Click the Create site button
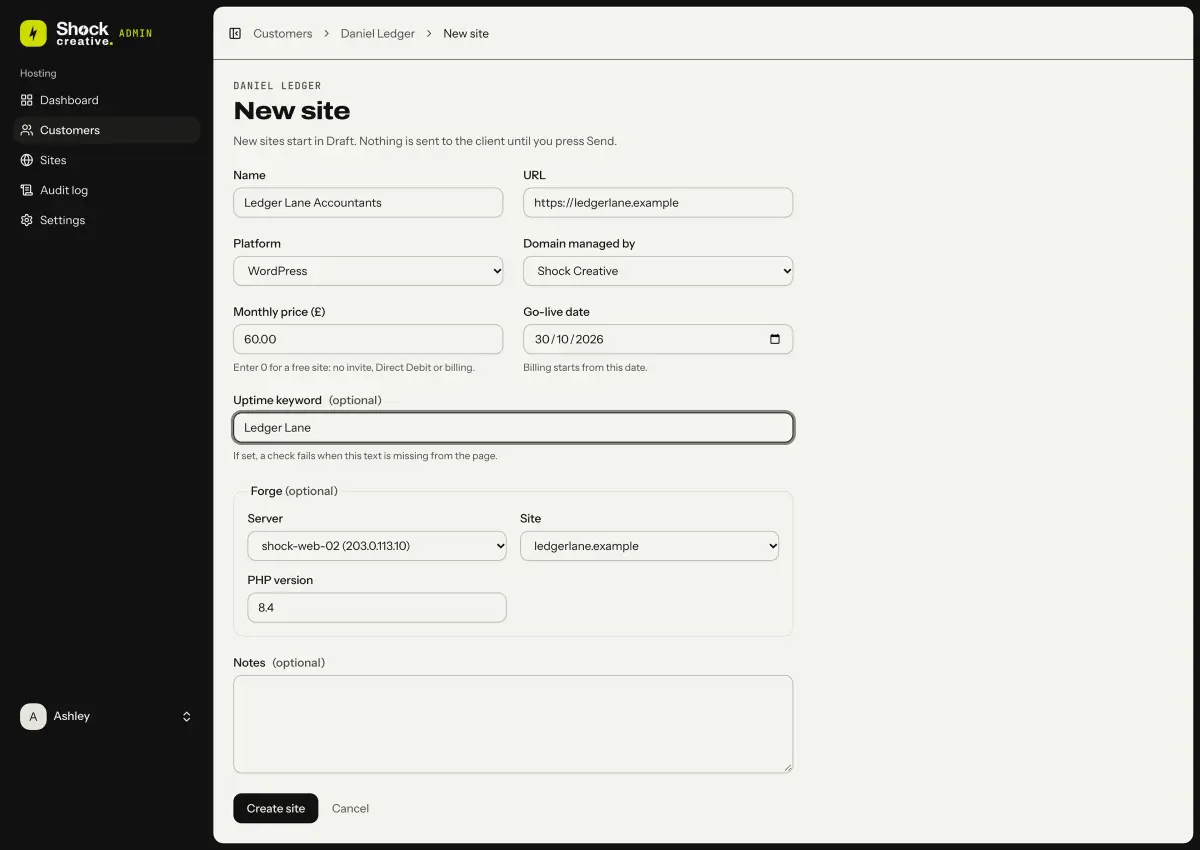Viewport: 1200px width, 850px height. [276, 808]
